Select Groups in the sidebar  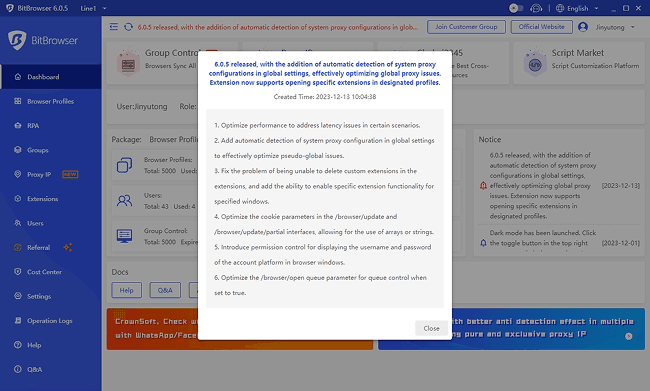pyautogui.click(x=51, y=150)
